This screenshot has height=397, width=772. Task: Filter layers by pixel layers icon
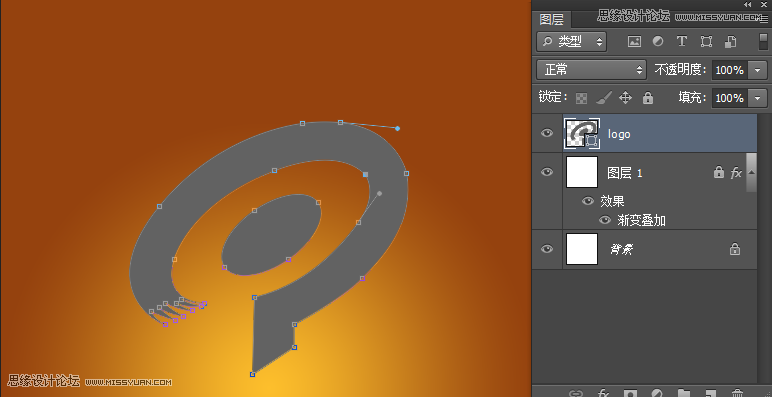pos(634,42)
